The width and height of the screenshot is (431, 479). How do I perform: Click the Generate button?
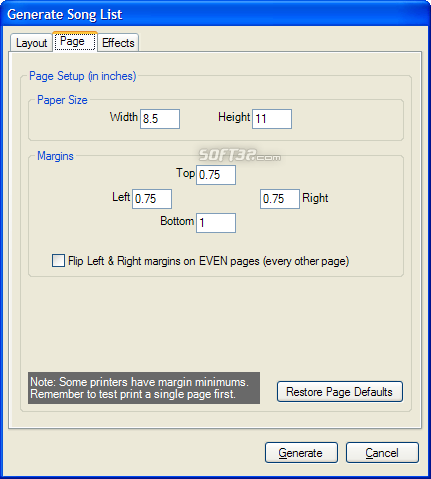click(301, 453)
